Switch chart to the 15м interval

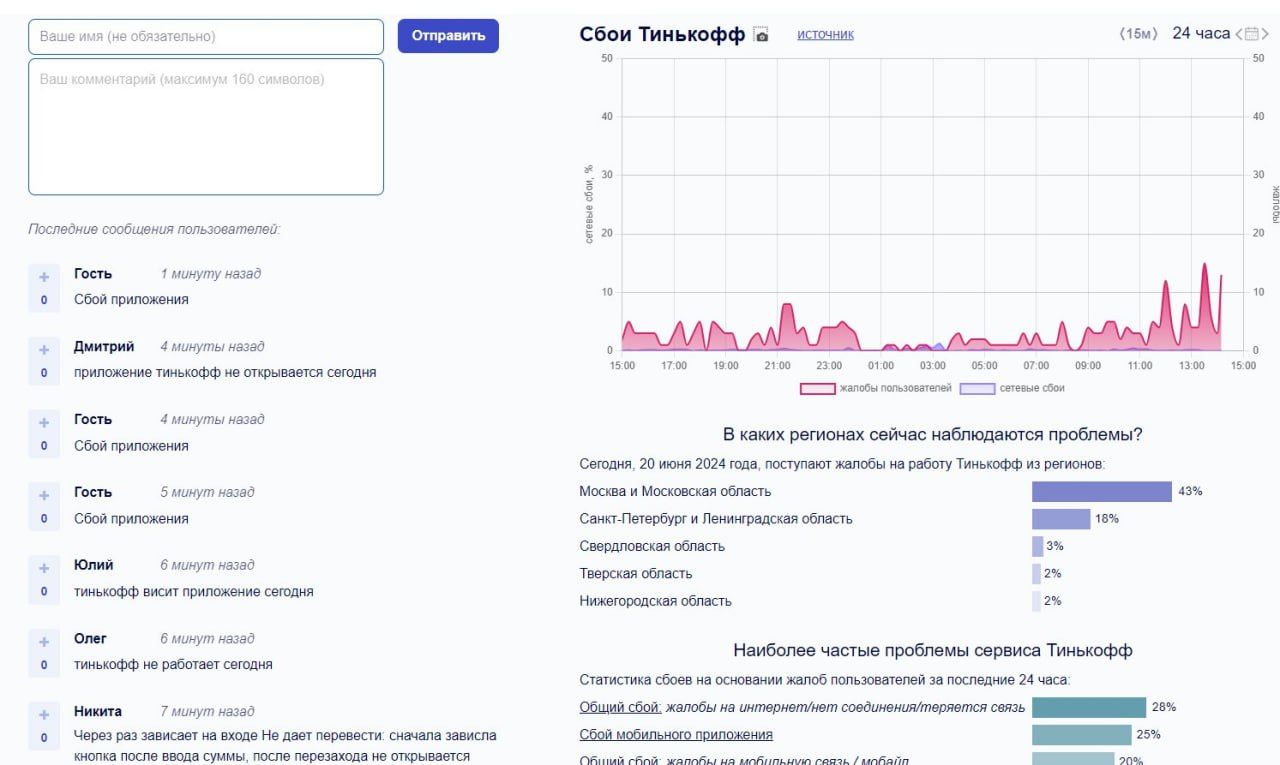[x=1138, y=34]
